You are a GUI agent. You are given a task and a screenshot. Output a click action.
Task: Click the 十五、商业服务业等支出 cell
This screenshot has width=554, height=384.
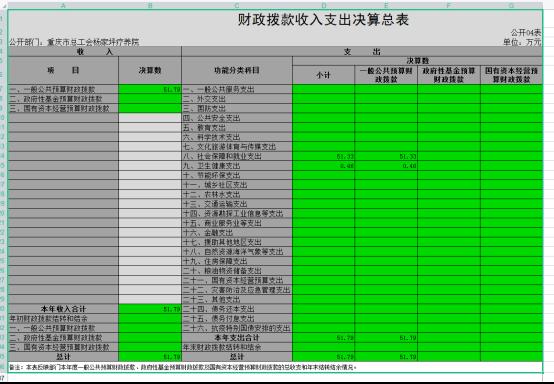pos(237,223)
